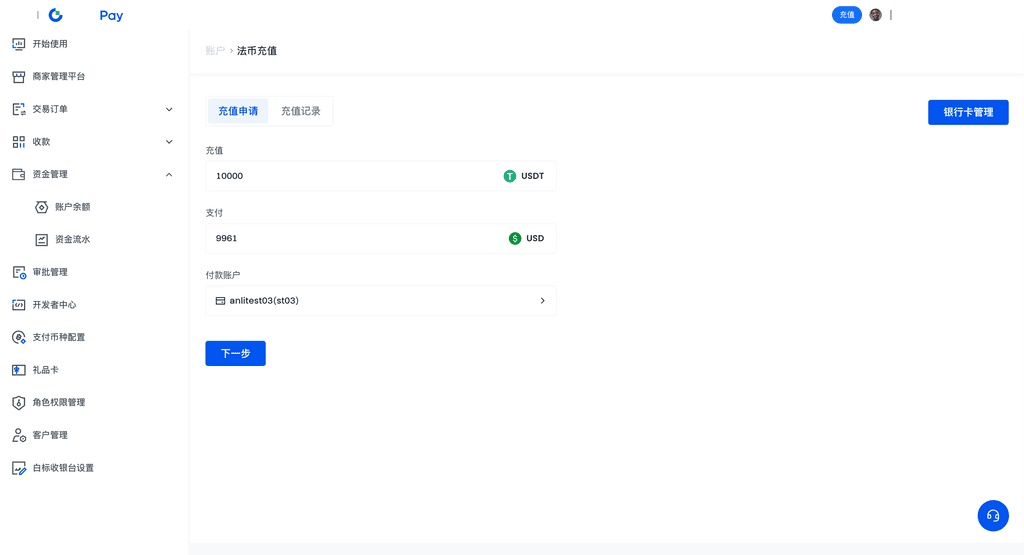Viewport: 1024px width, 555px height.
Task: Open the 付款账户 anlitest03 selector
Action: coord(380,301)
